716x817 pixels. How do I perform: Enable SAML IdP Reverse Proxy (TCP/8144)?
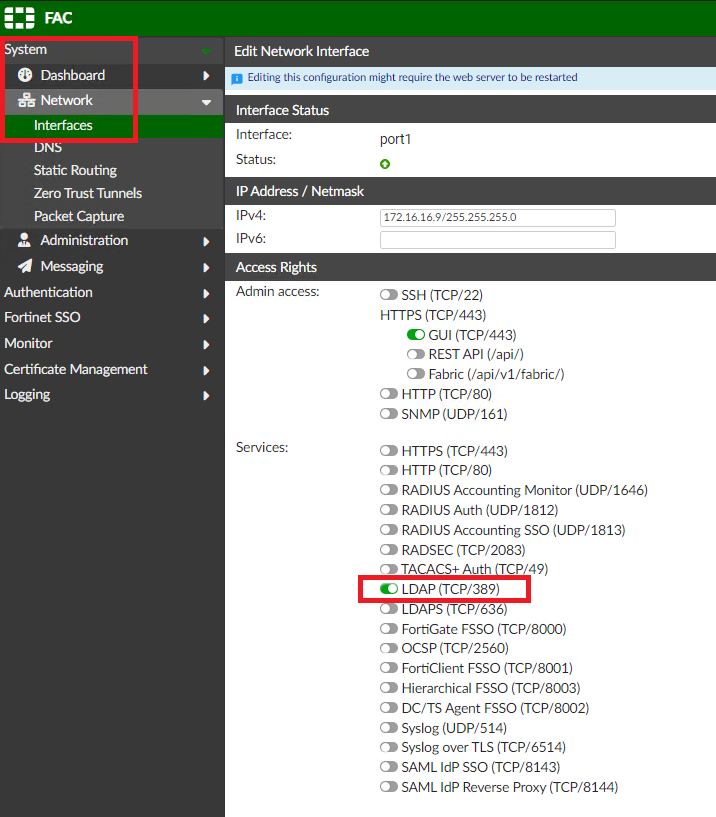pyautogui.click(x=389, y=787)
